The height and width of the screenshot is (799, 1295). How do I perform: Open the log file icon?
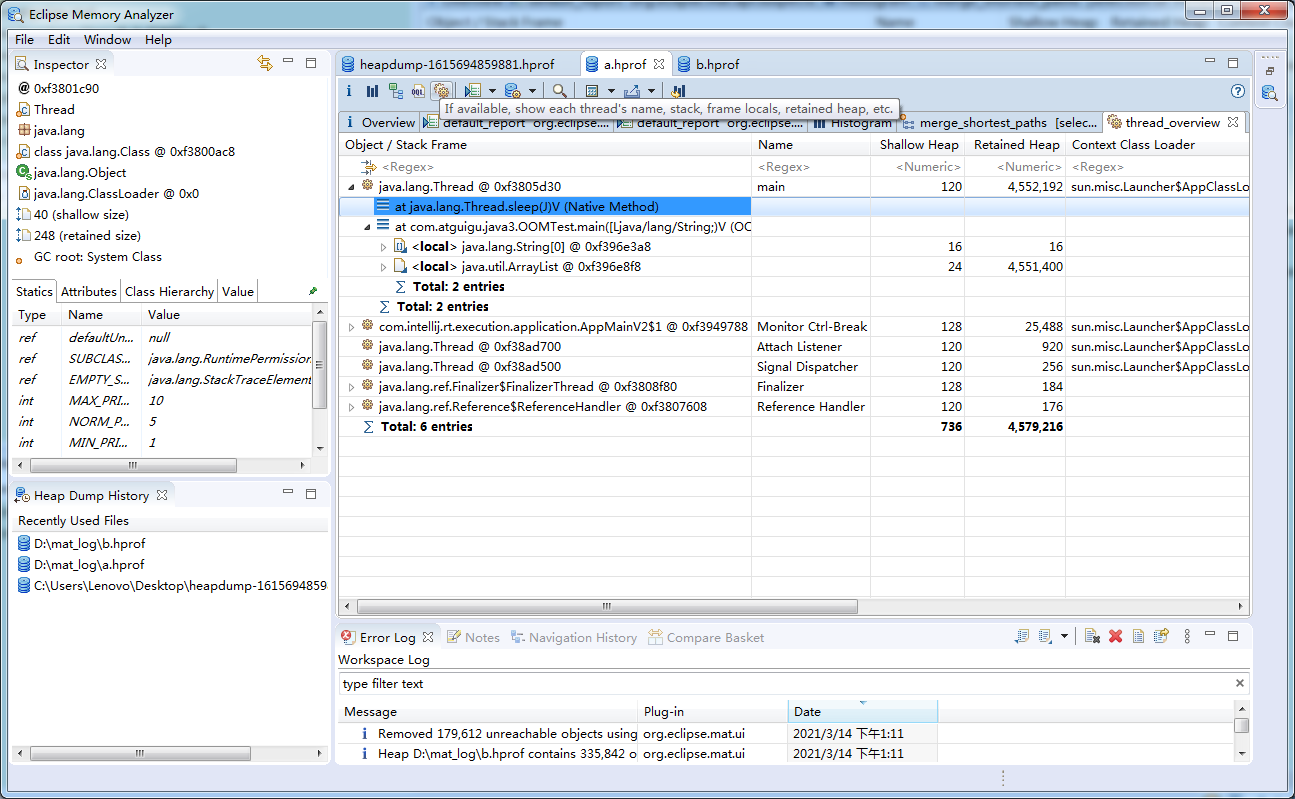tap(1138, 636)
